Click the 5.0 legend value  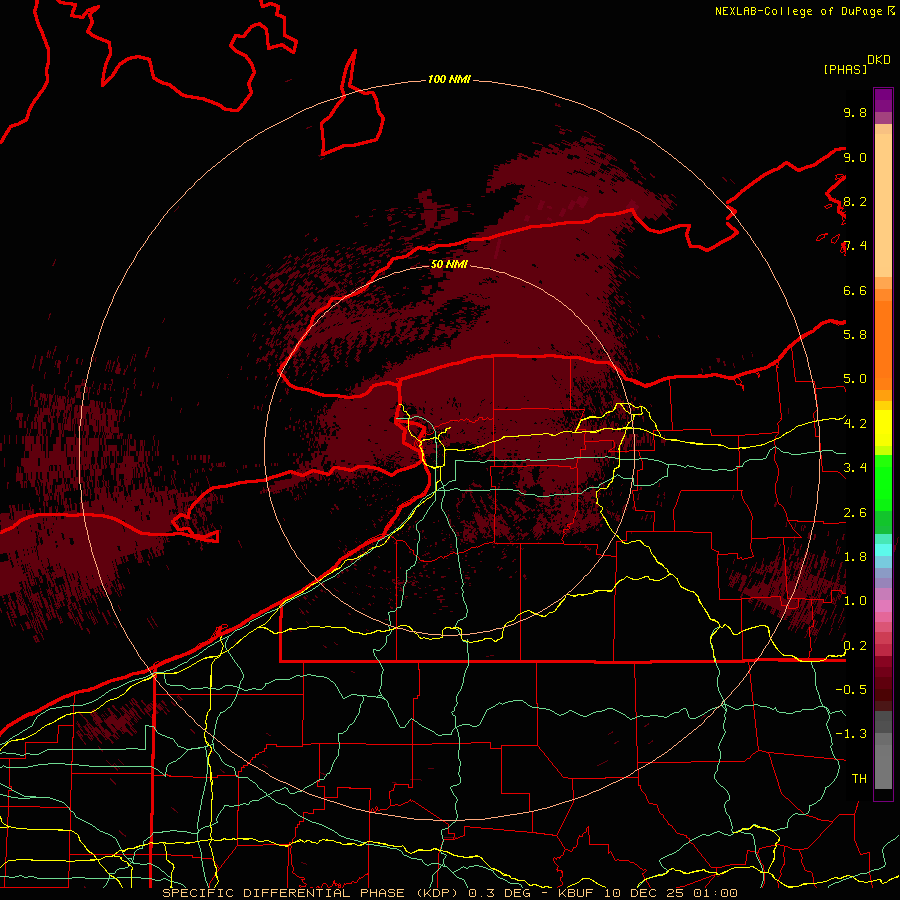[855, 379]
